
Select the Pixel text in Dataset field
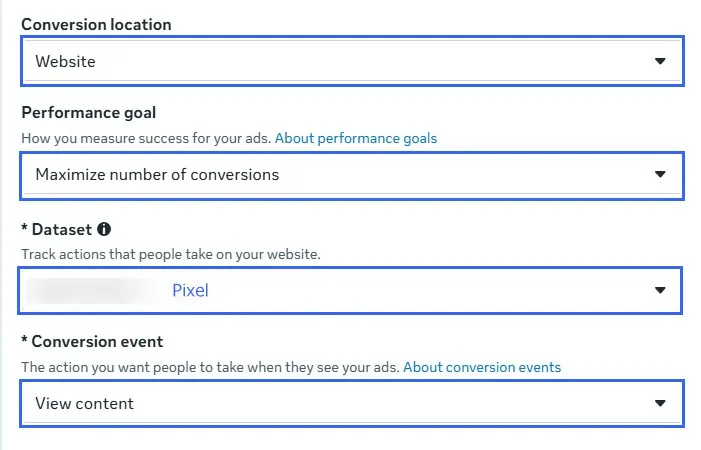pyautogui.click(x=190, y=290)
